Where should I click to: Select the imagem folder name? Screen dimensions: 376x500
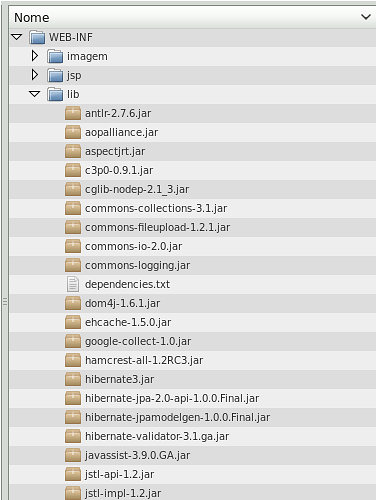(x=87, y=56)
